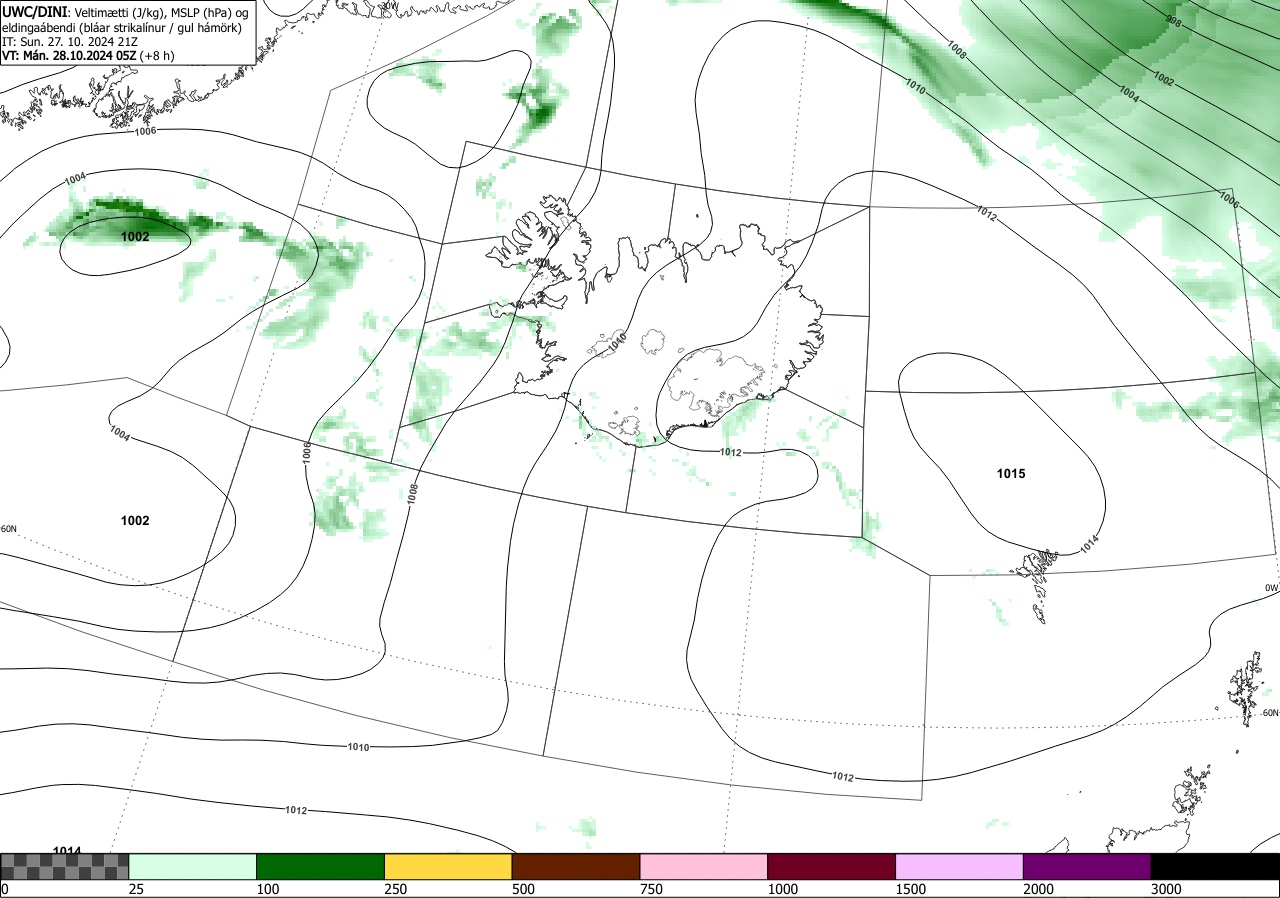
Task: Click the legend value "3000"
Action: tap(1167, 889)
